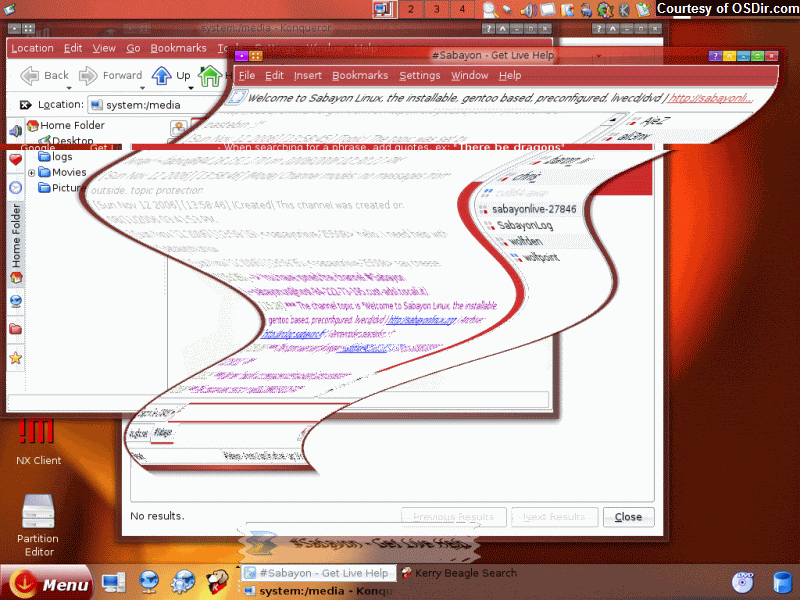Image resolution: width=800 pixels, height=600 pixels.
Task: Open the sabayon link in the chat topic bar
Action: (x=710, y=98)
